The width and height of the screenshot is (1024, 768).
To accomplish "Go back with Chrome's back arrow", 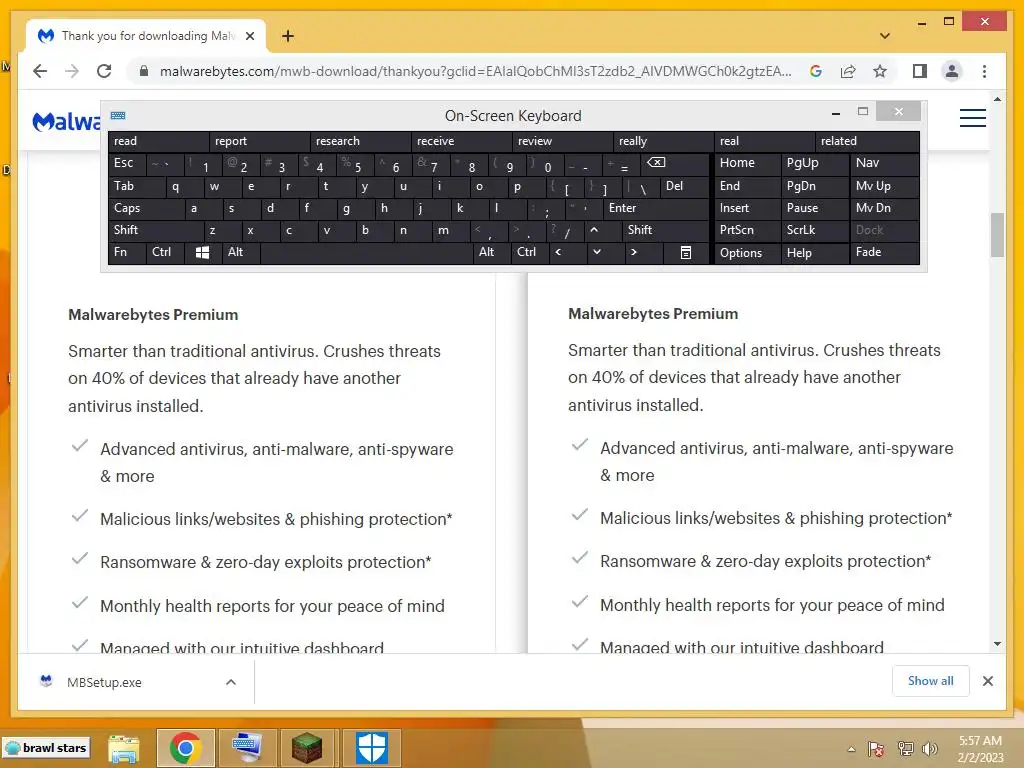I will [40, 71].
